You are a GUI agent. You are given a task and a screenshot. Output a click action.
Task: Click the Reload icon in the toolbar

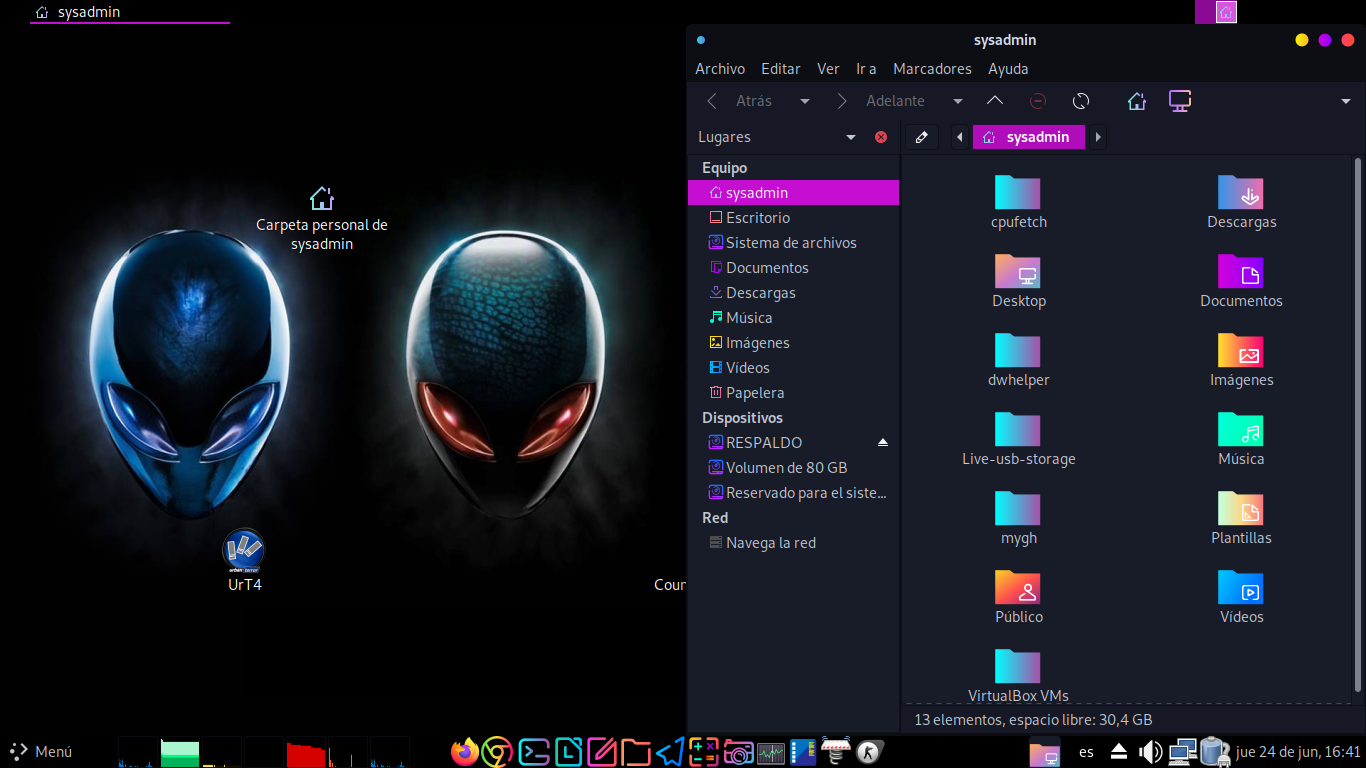pos(1081,101)
